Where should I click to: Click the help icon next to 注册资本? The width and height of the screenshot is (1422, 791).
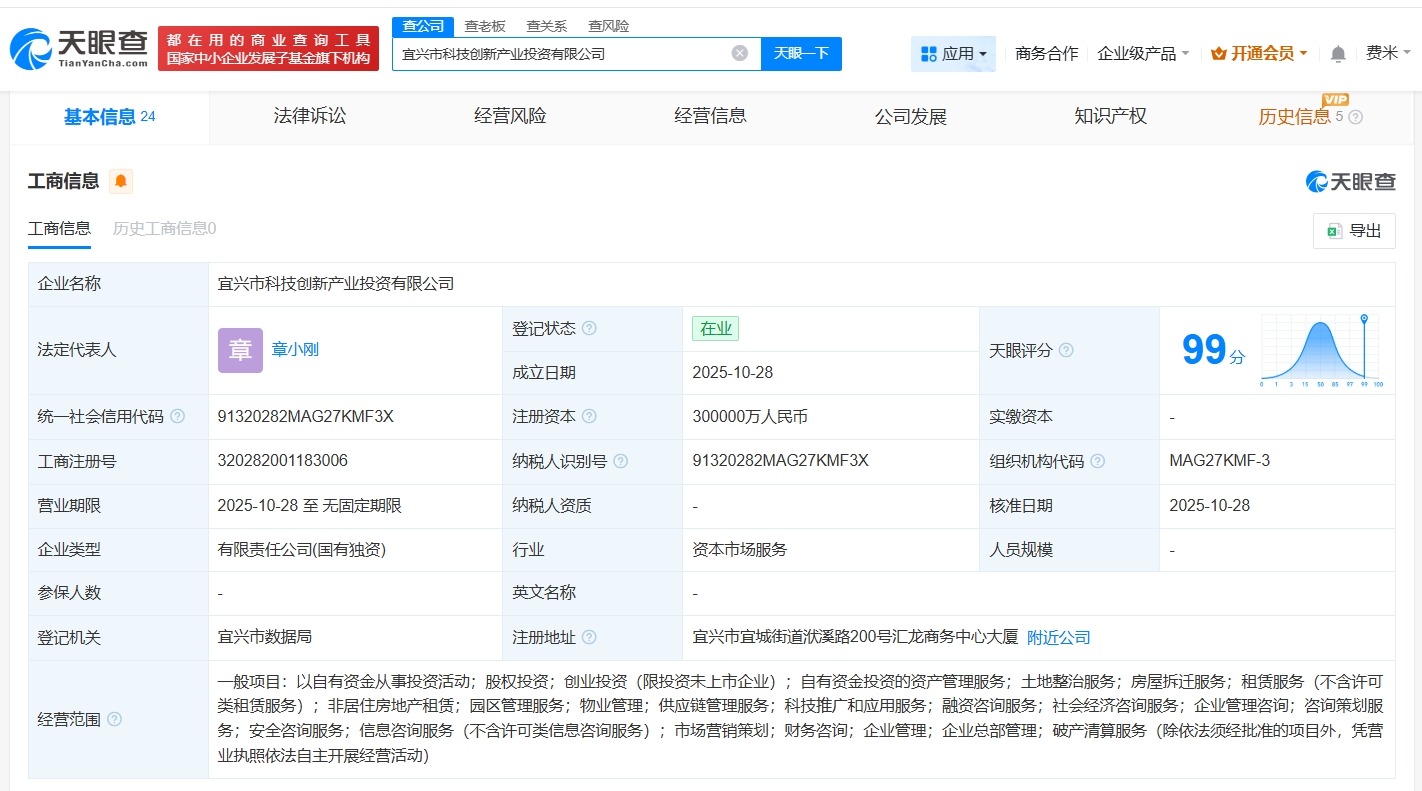coord(588,416)
